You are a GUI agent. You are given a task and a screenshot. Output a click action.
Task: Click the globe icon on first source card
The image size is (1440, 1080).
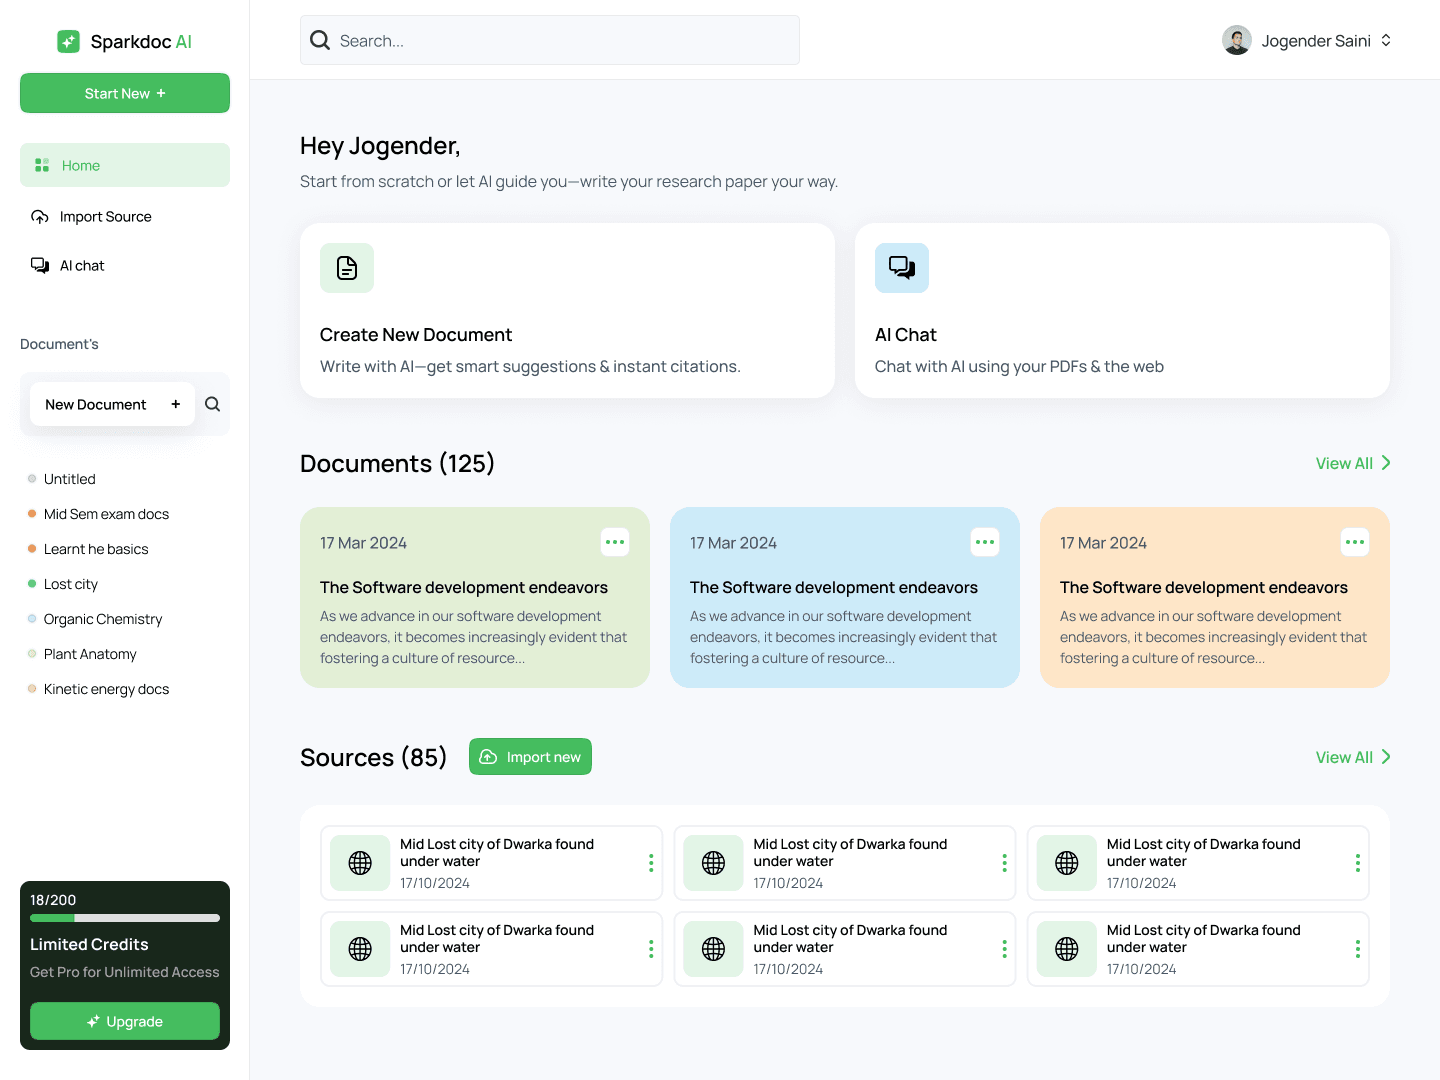360,862
